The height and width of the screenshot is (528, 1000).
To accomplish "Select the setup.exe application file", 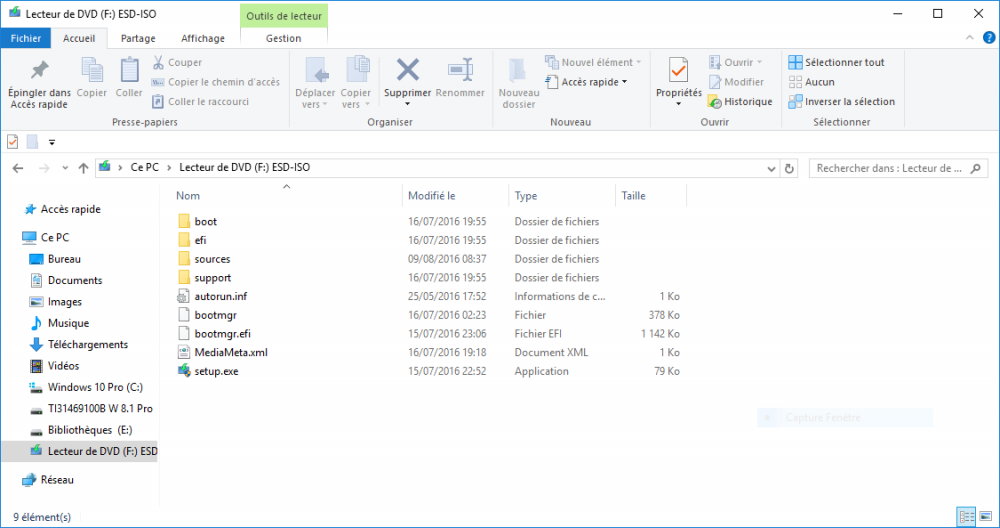I will tap(216, 371).
